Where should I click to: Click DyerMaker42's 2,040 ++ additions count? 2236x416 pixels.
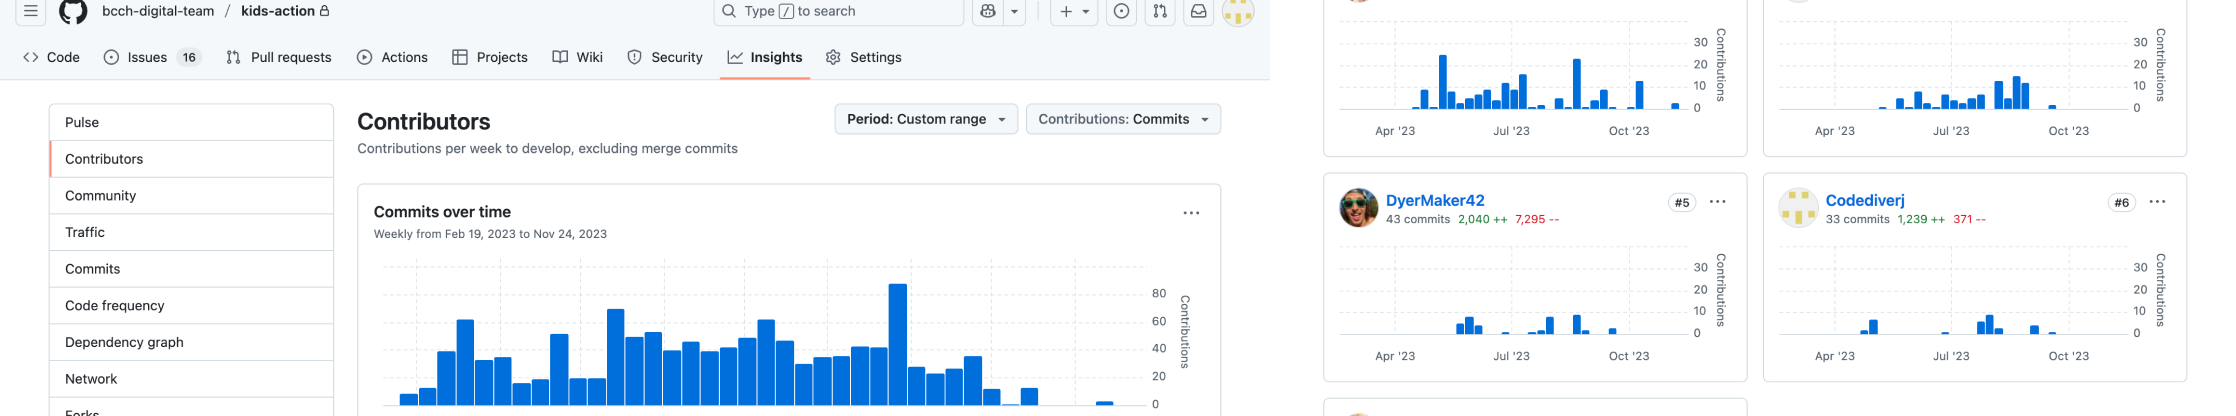pyautogui.click(x=1483, y=219)
